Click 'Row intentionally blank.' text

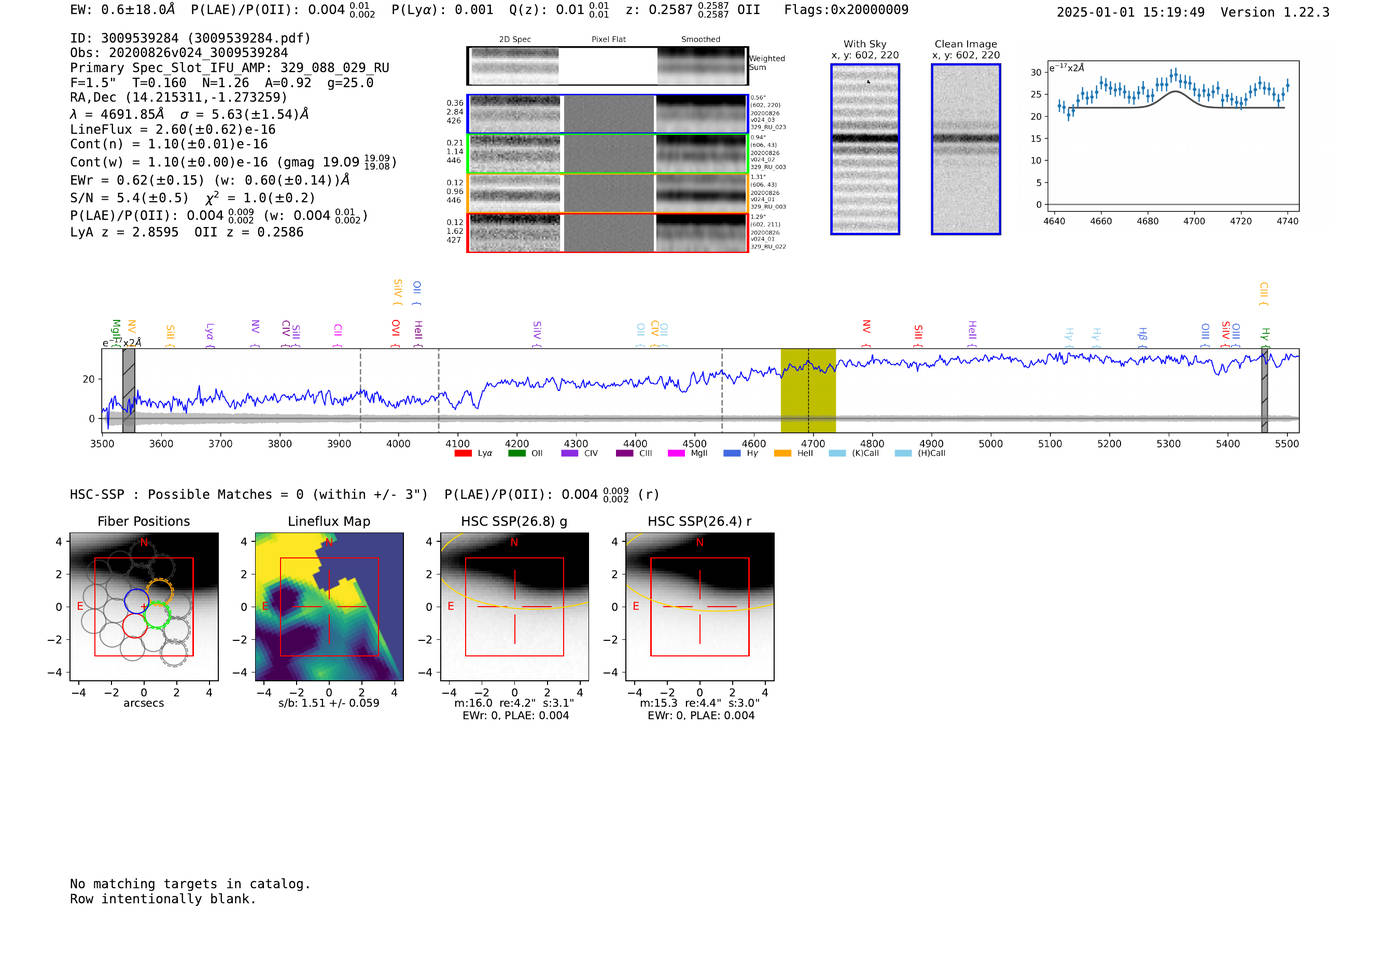163,899
